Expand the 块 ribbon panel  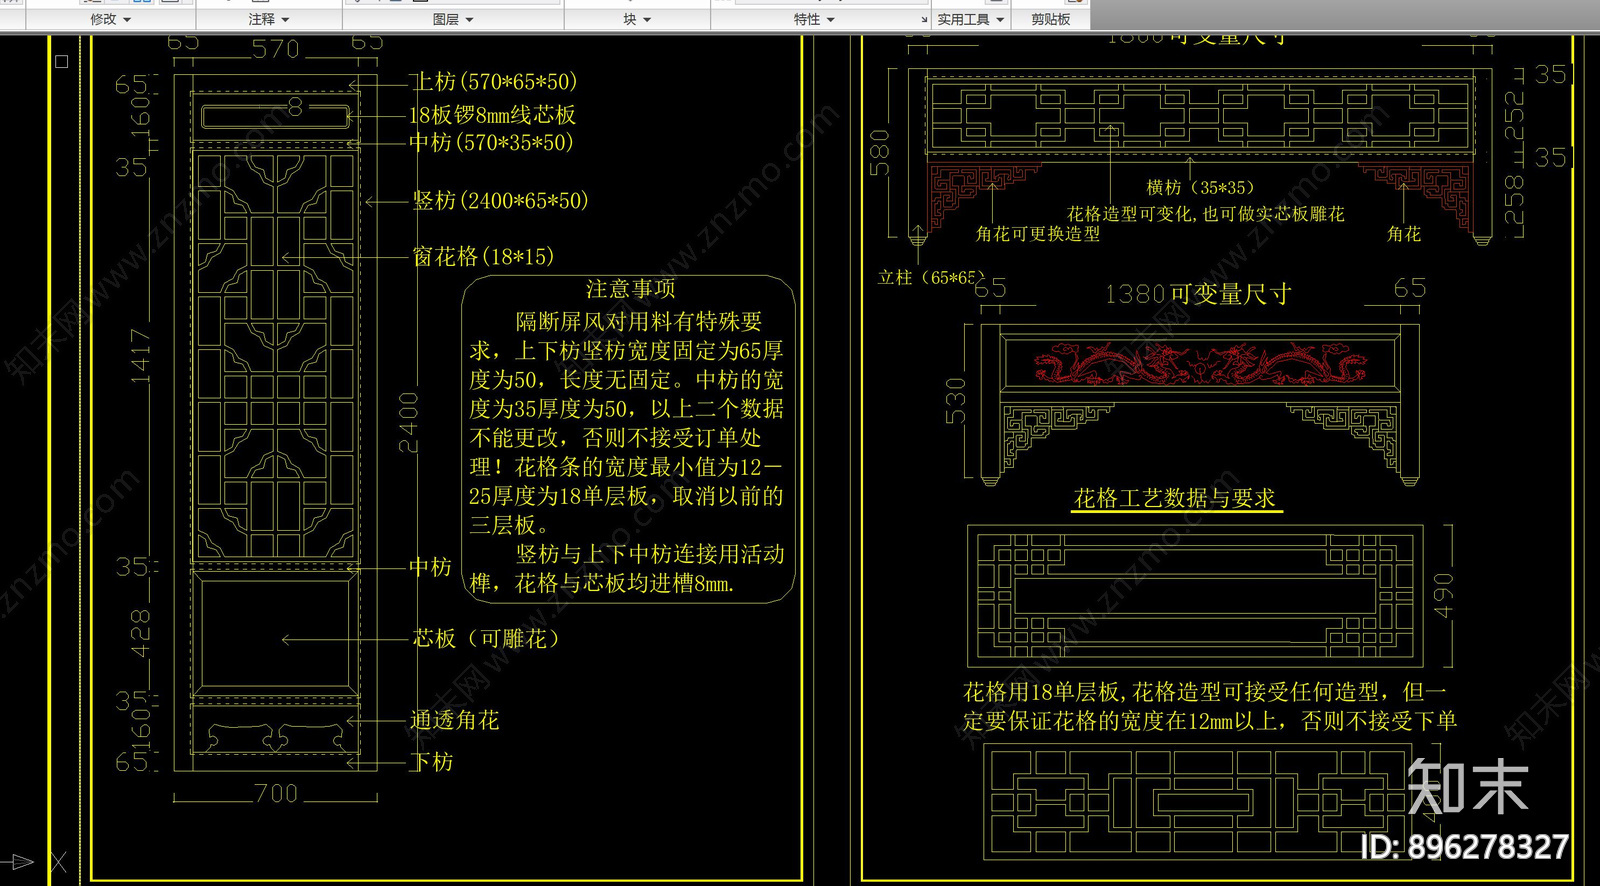point(637,19)
